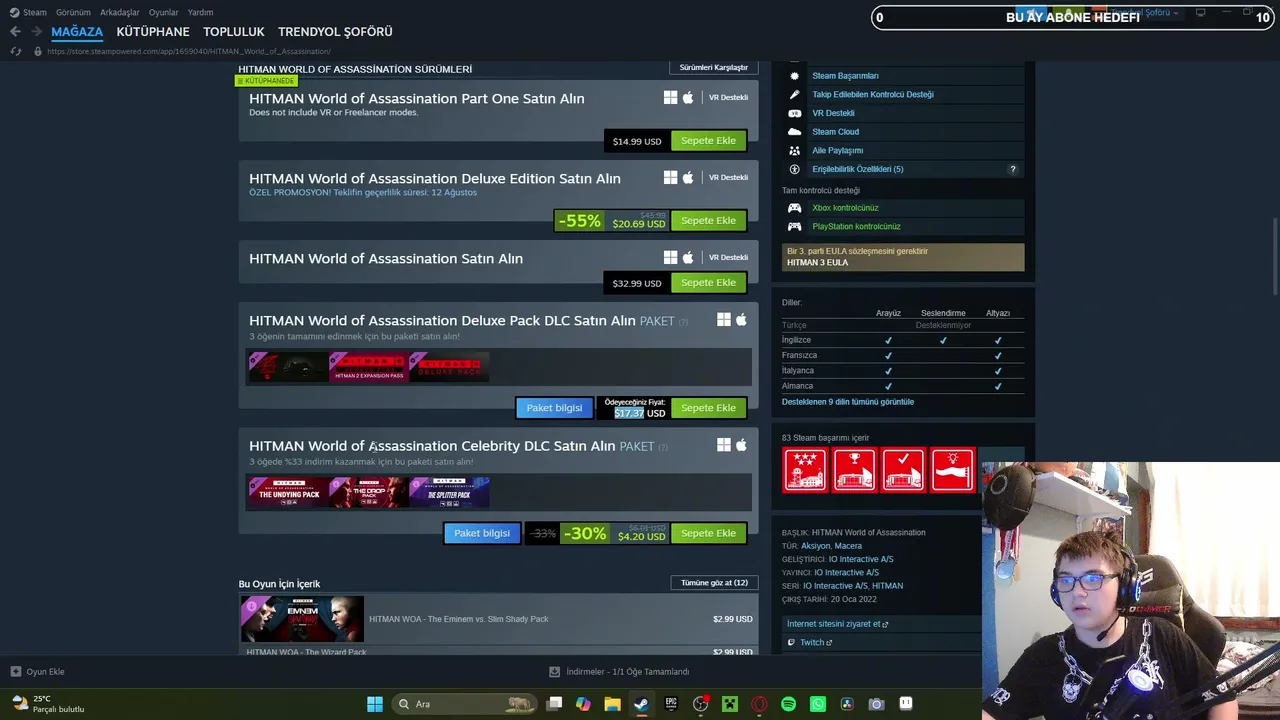Switch to the TOPLULUK tab
The image size is (1280, 720).
[x=234, y=32]
